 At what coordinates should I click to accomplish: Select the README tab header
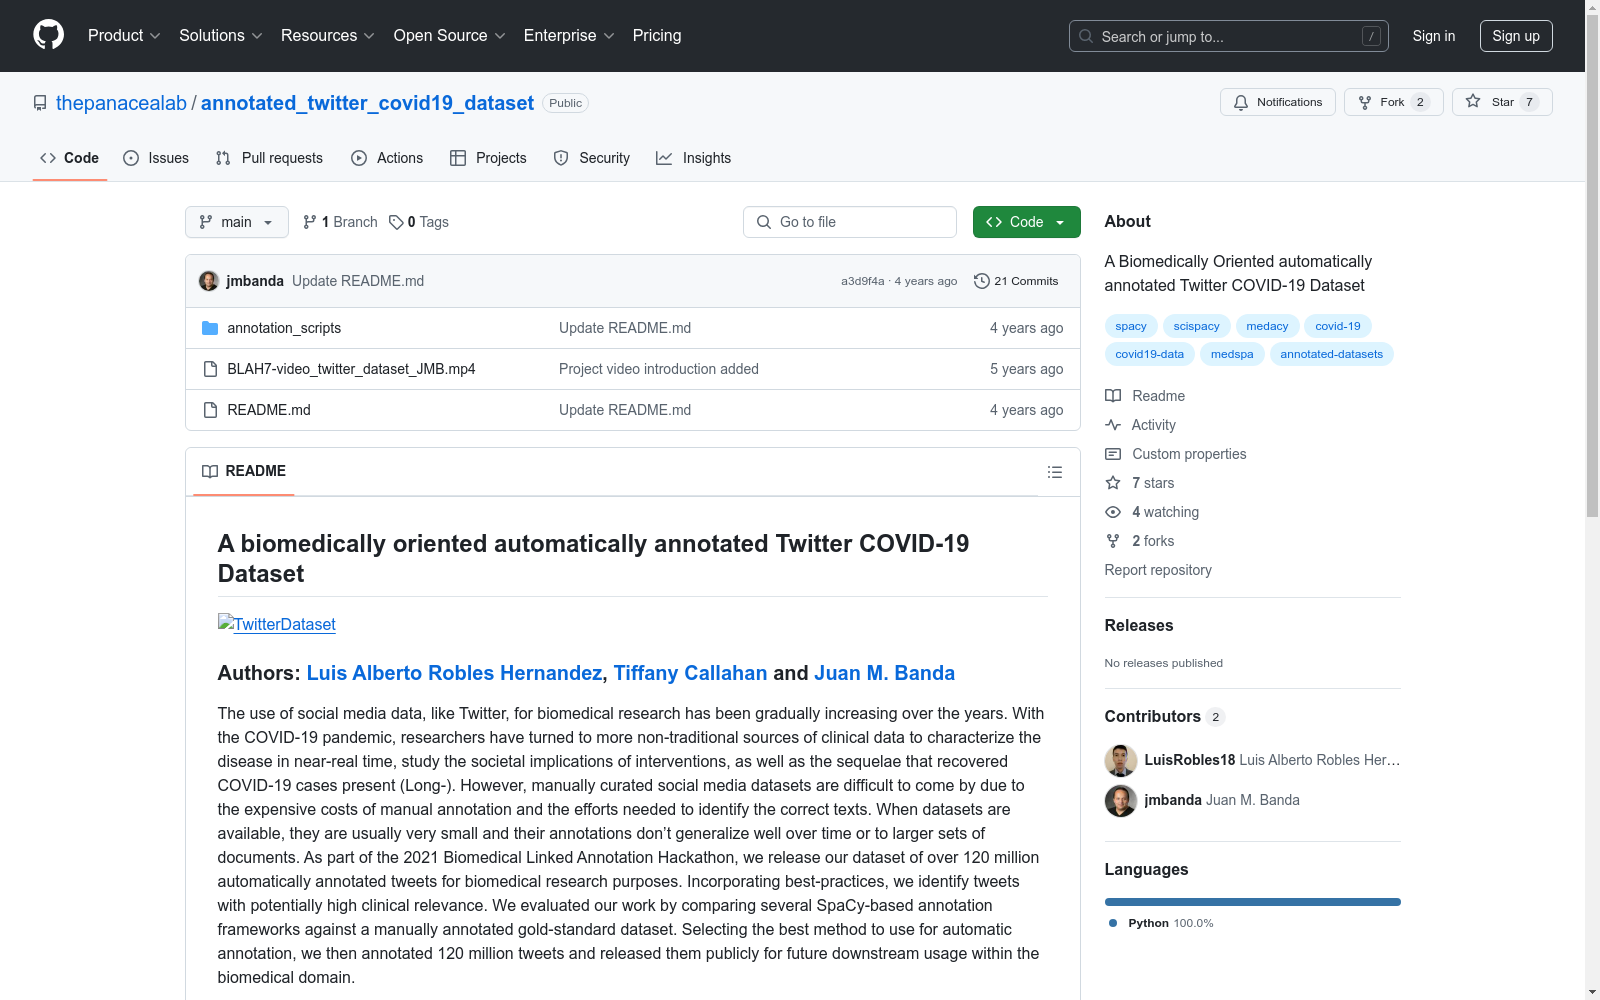(x=244, y=471)
